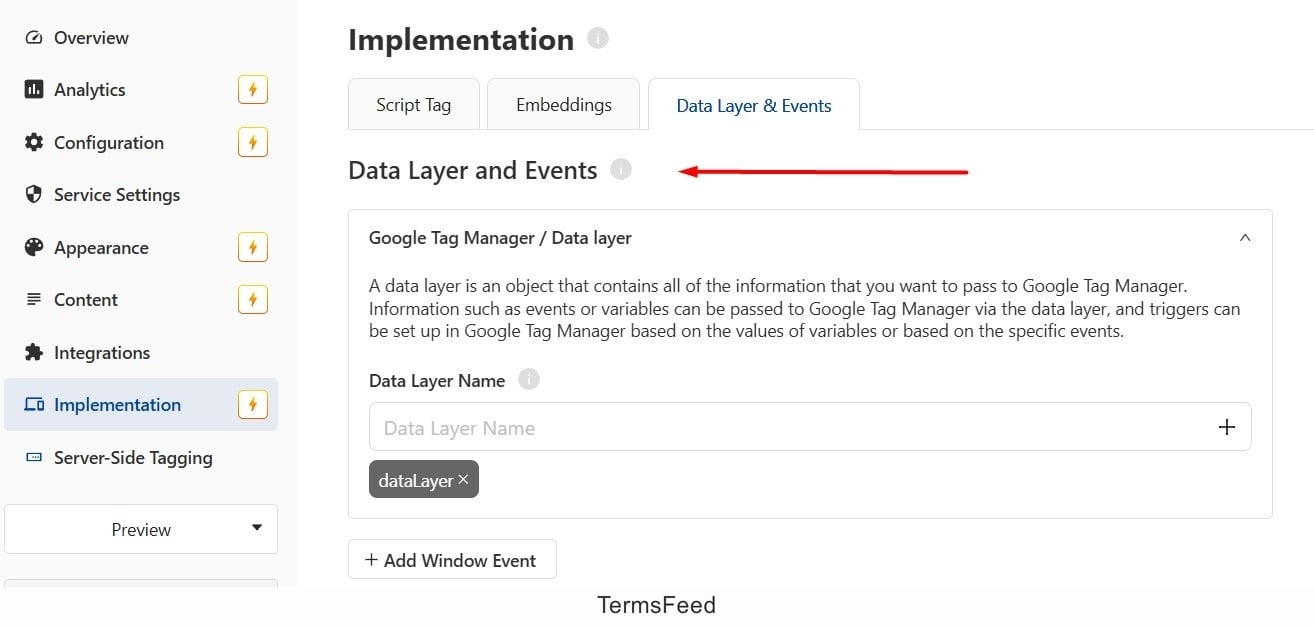Screen dimensions: 1314x626
Task: Click the Server-Side Tagging icon
Action: click(x=34, y=458)
